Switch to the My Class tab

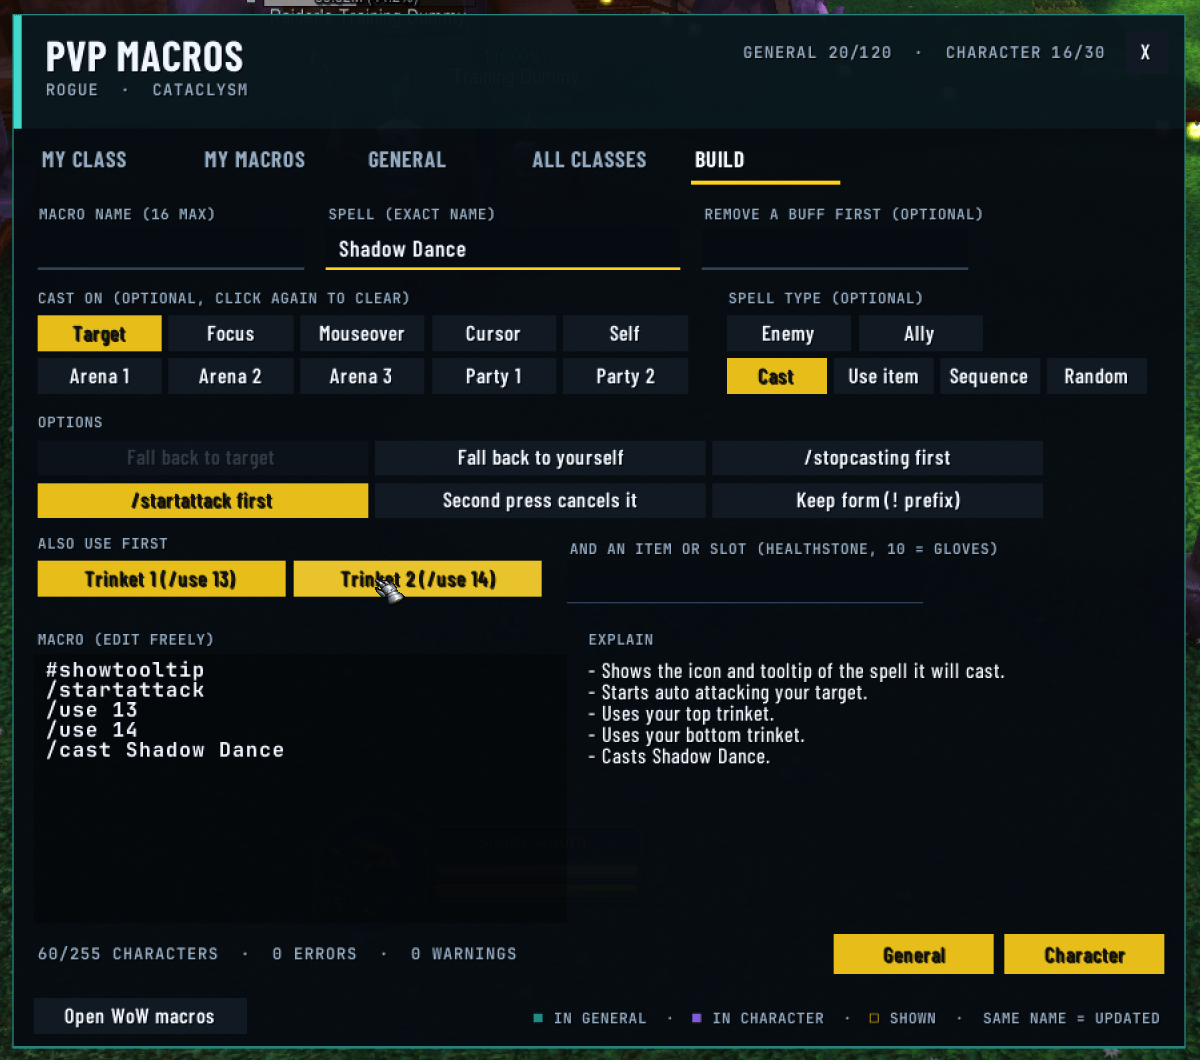click(84, 160)
